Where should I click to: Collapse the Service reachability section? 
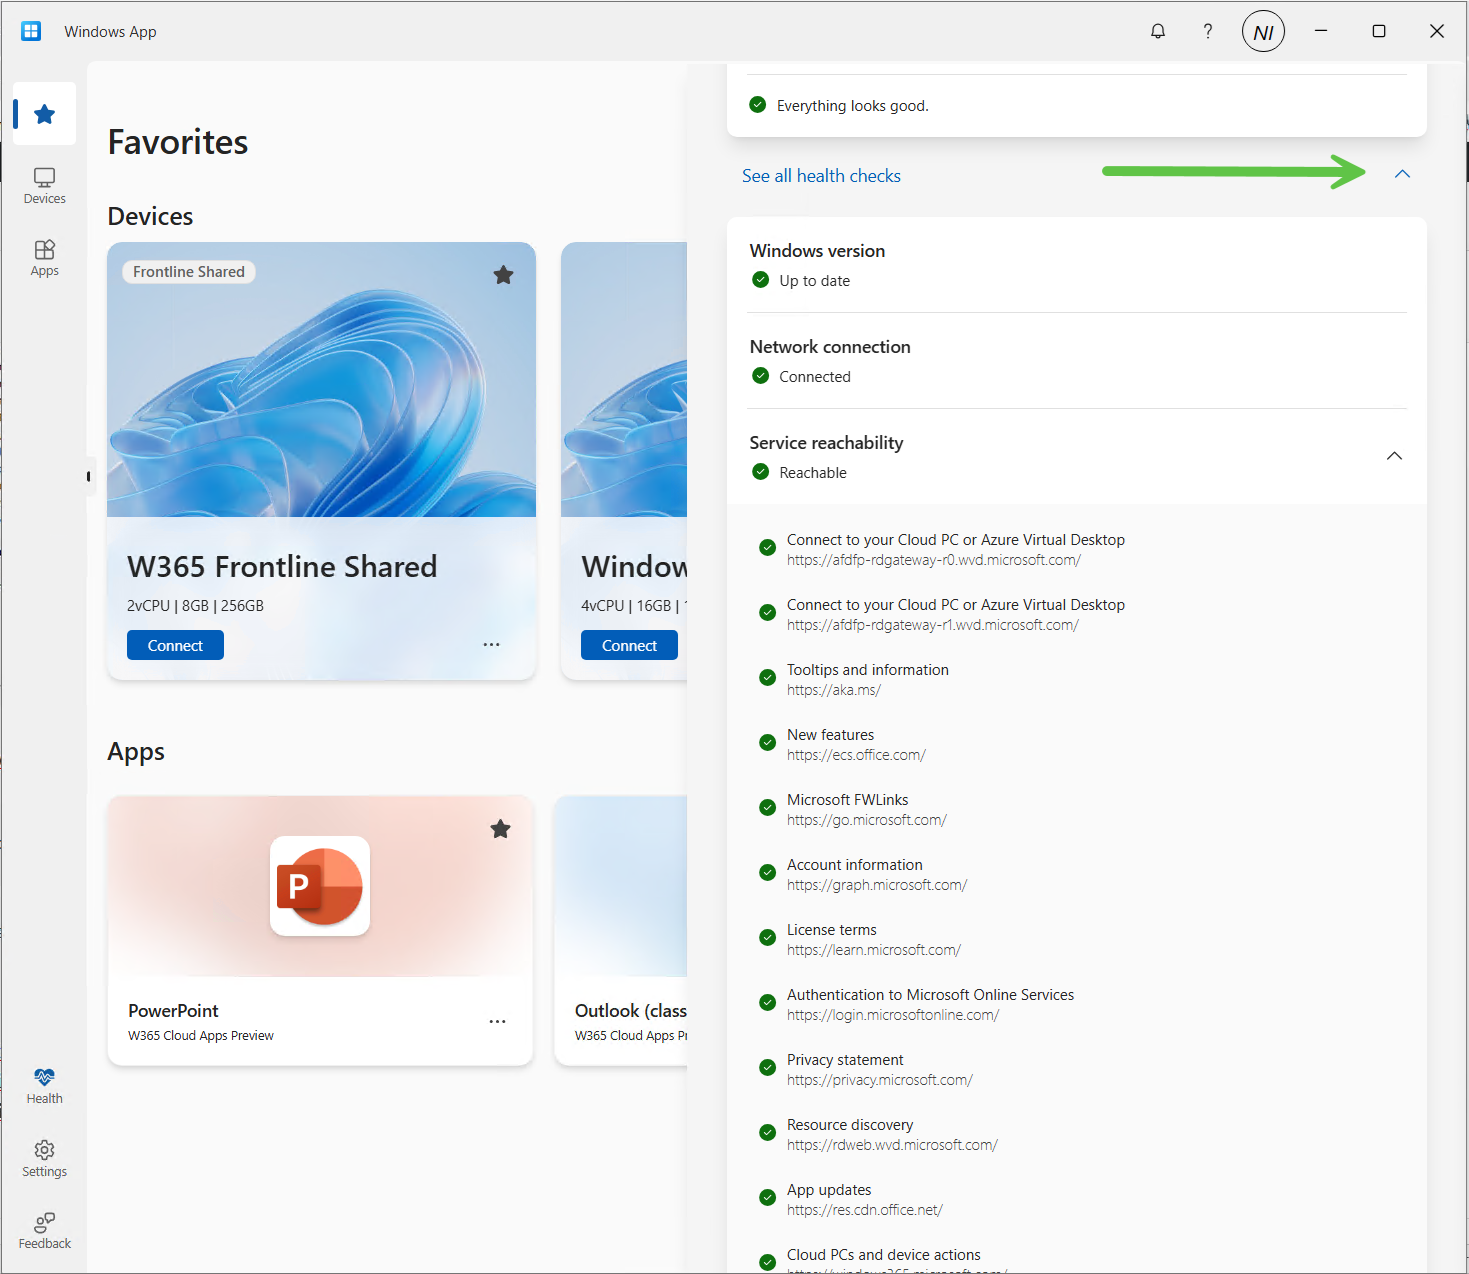pyautogui.click(x=1394, y=456)
